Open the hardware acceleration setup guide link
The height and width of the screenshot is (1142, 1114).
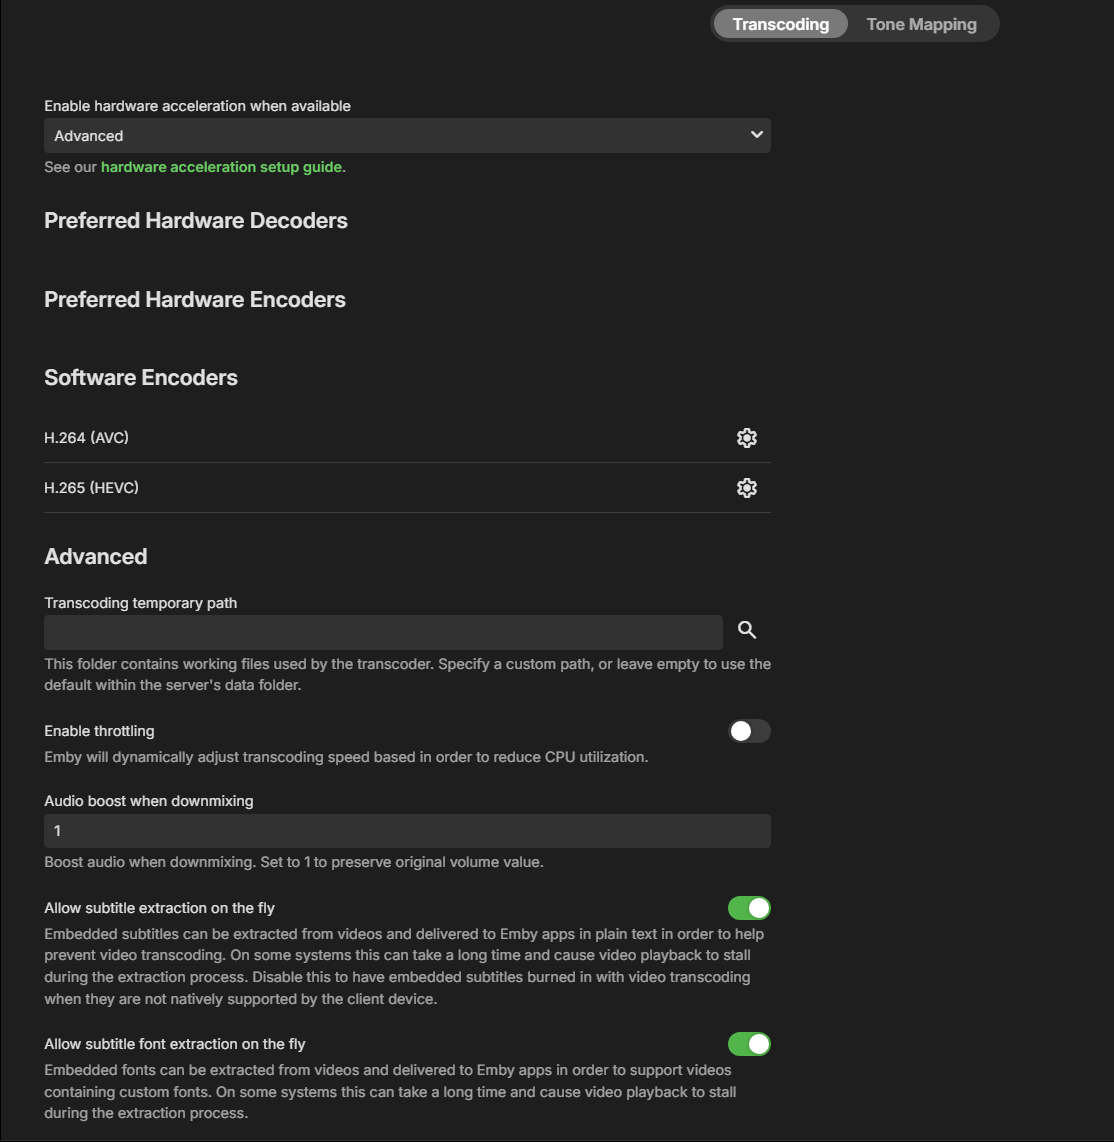point(221,167)
